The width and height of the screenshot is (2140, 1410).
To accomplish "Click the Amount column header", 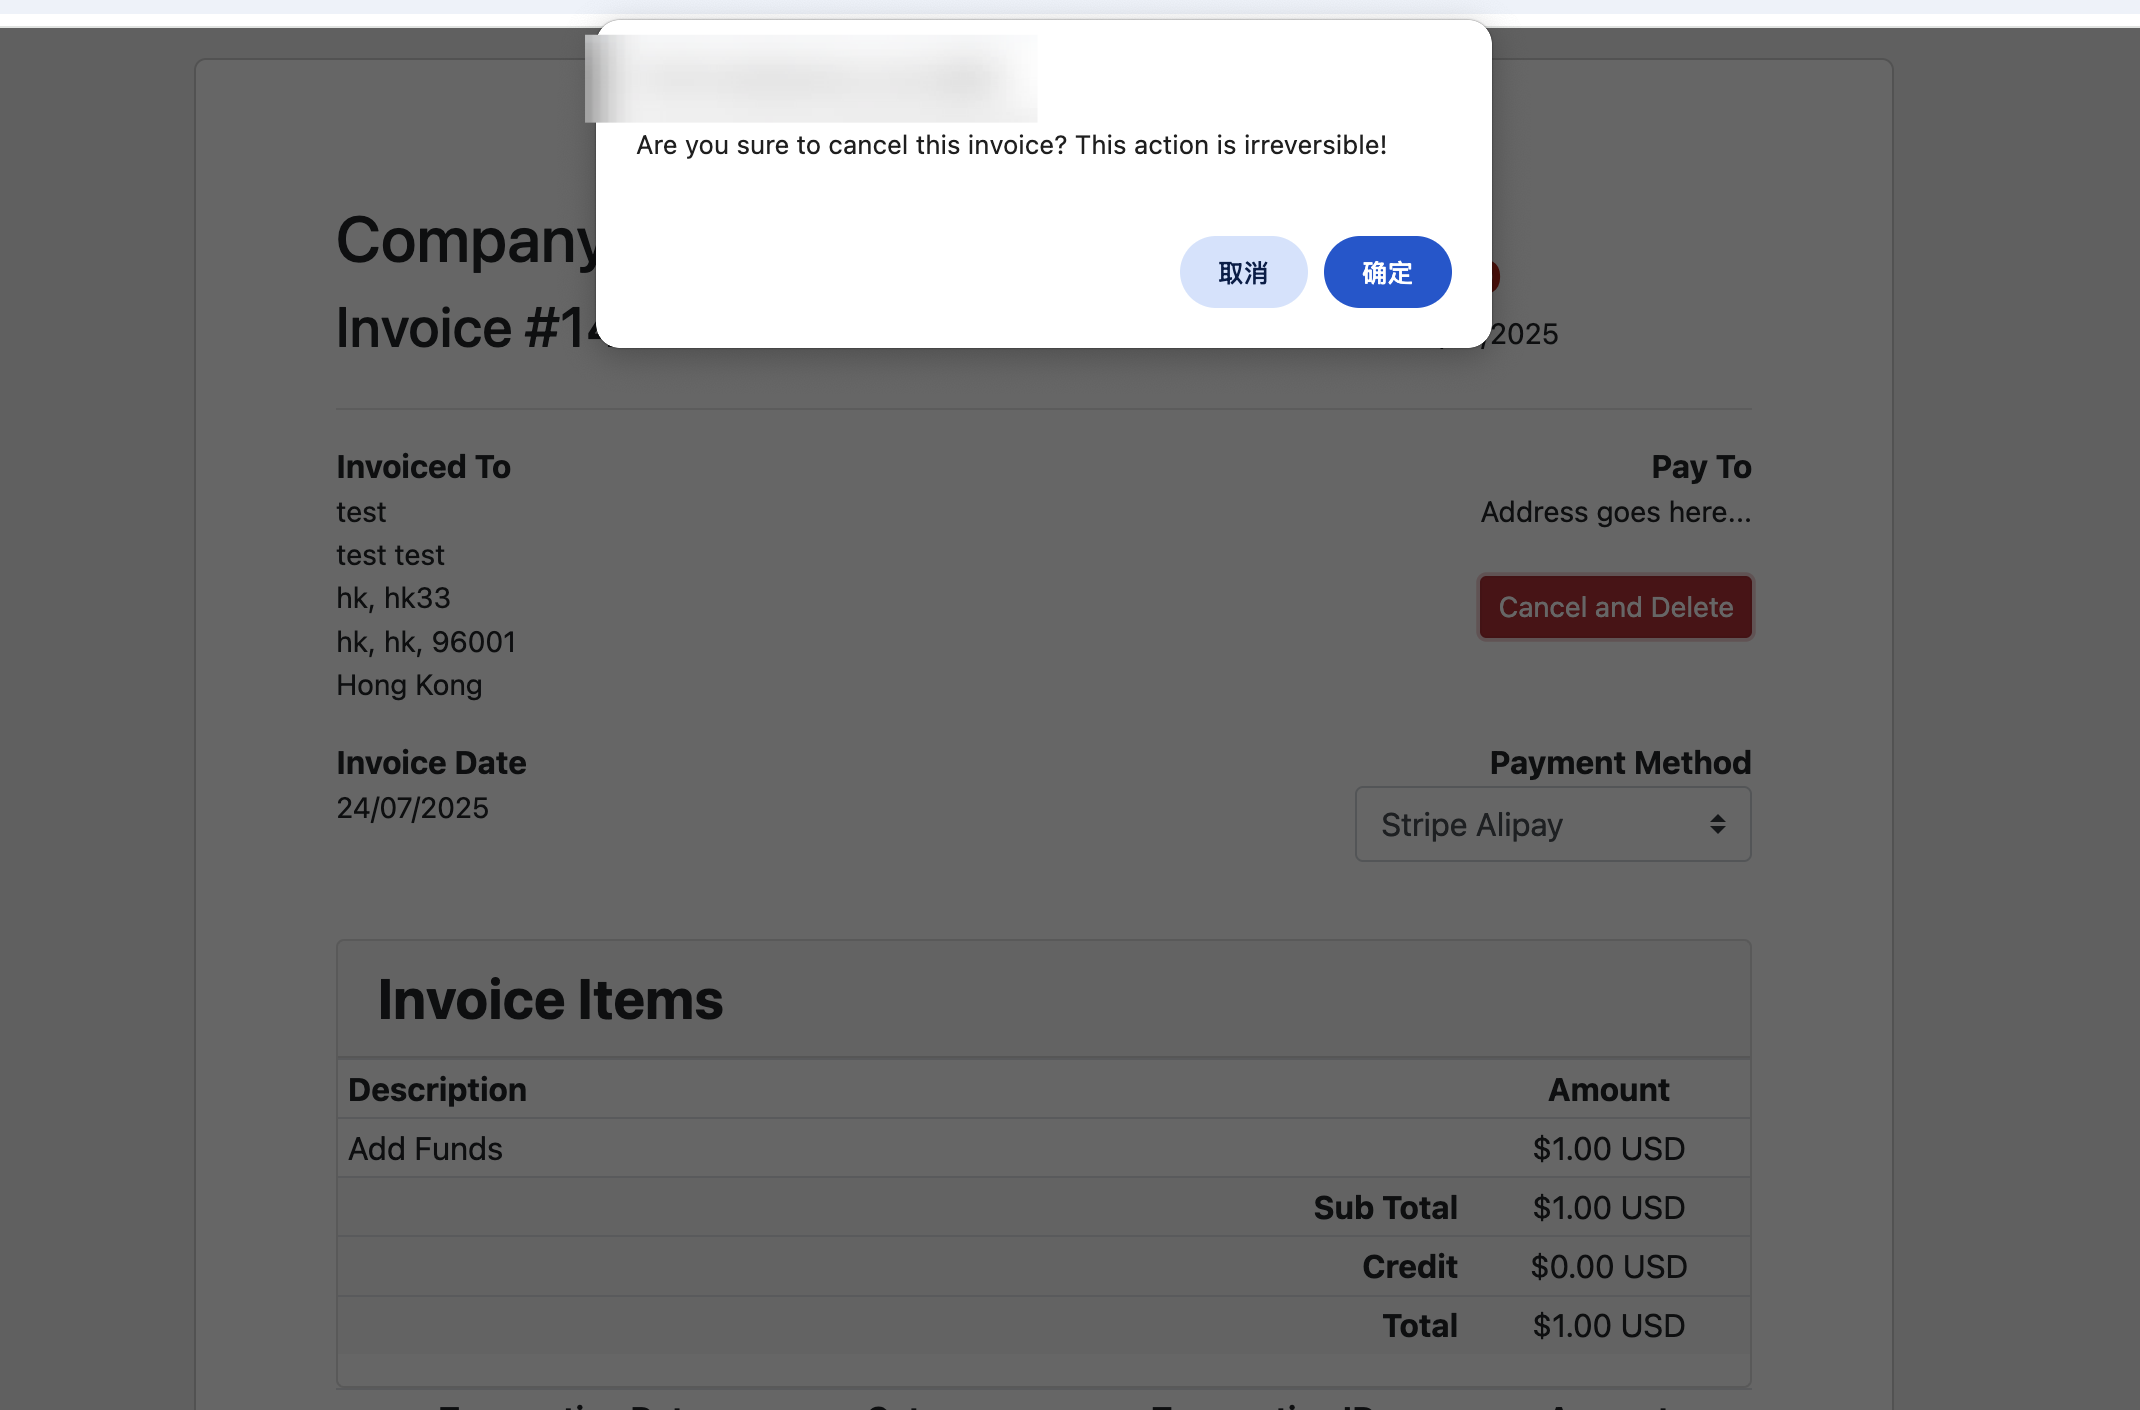I will (1608, 1089).
